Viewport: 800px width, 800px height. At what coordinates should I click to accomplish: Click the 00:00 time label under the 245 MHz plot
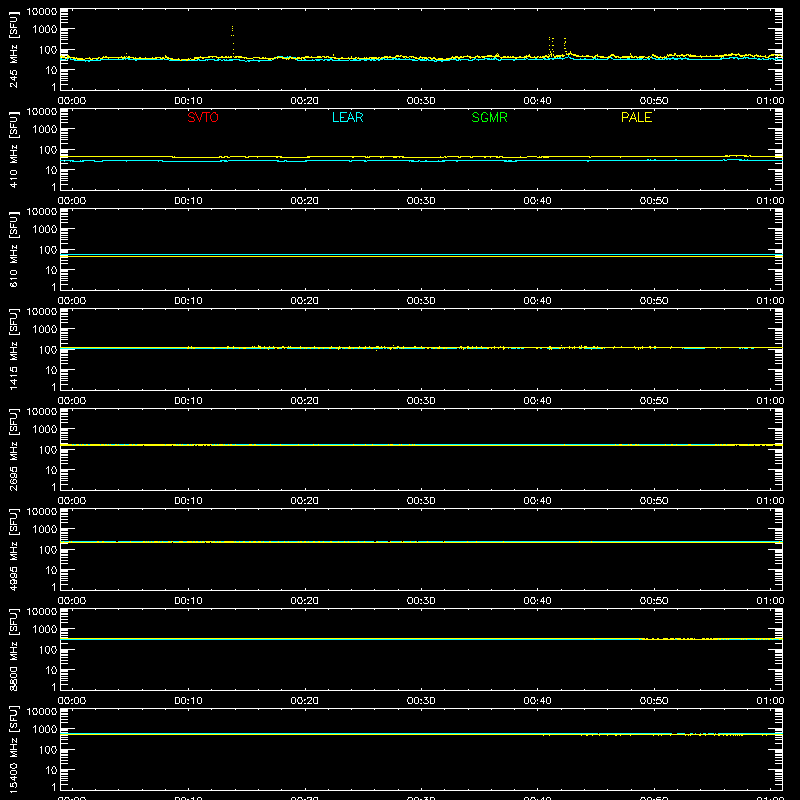72,101
